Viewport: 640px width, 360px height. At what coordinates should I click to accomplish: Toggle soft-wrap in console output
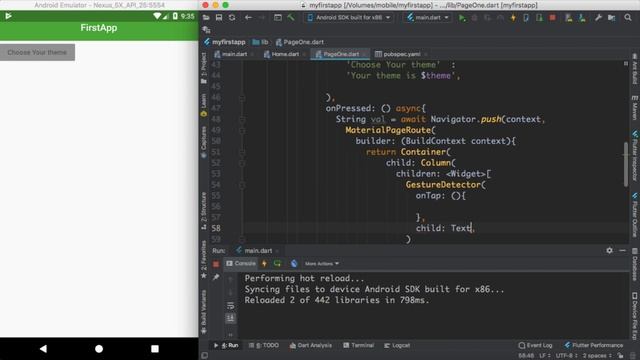click(230, 306)
